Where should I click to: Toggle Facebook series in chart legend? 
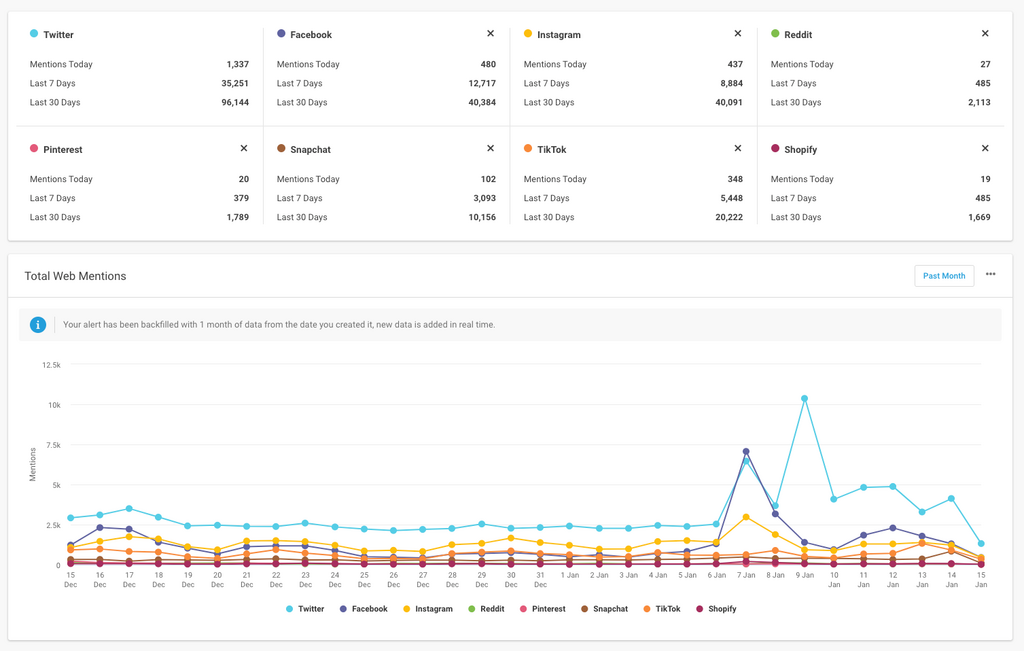point(363,609)
